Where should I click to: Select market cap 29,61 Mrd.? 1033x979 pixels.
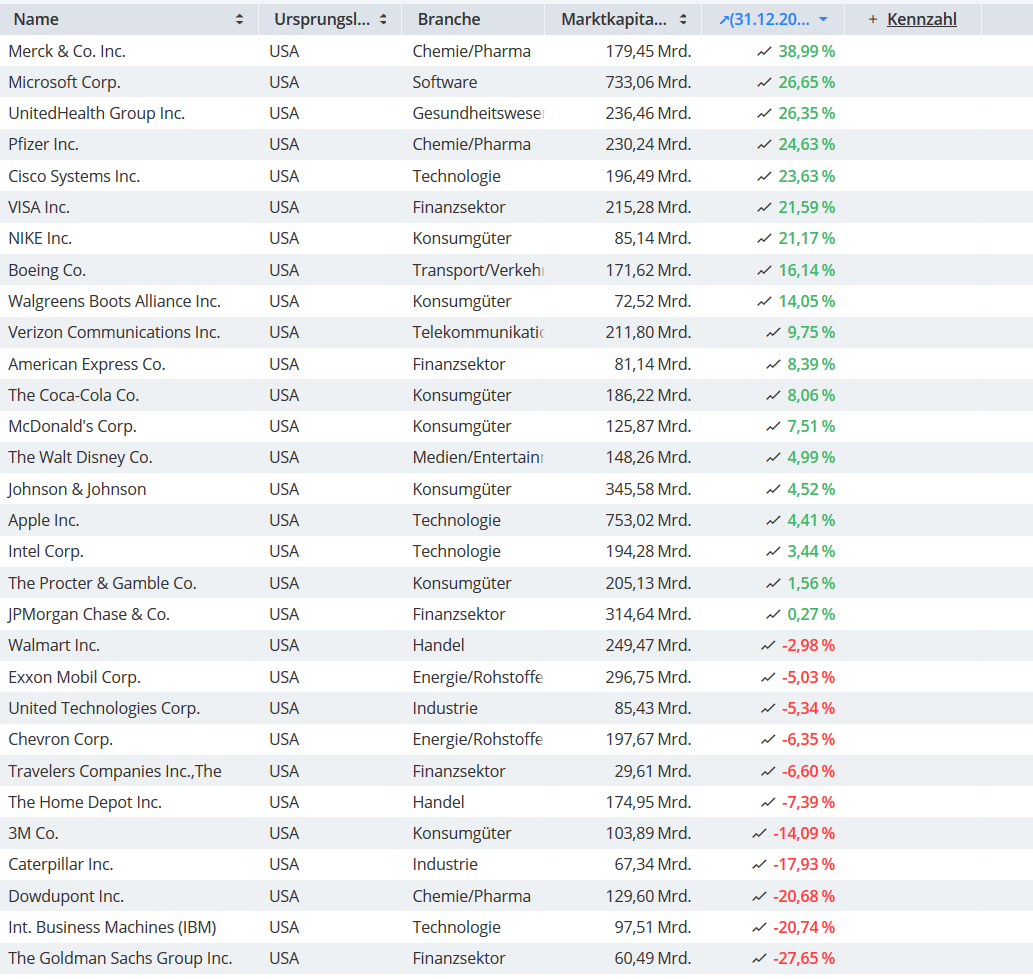pos(653,771)
